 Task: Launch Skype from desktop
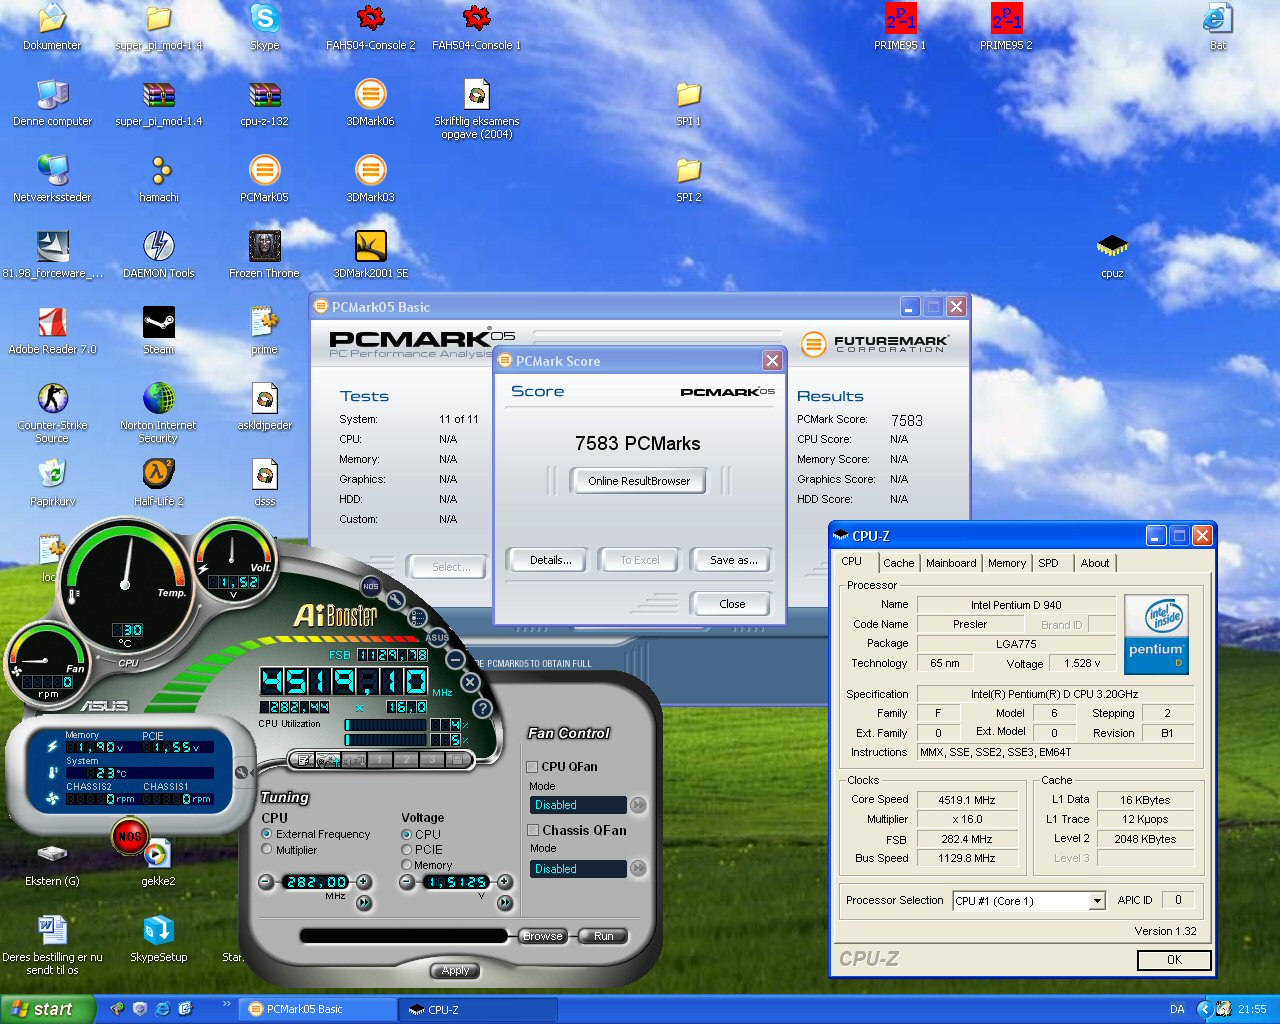click(264, 27)
